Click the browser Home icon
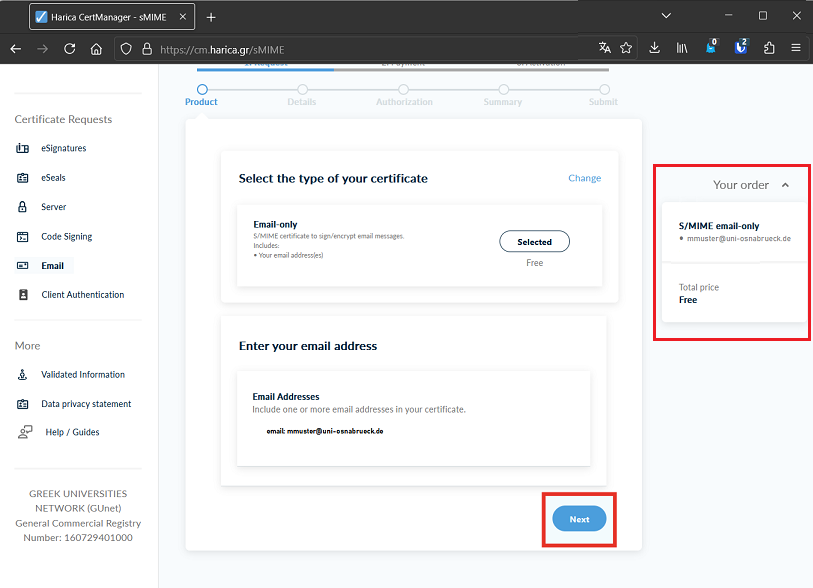The height and width of the screenshot is (588, 813). [x=96, y=49]
